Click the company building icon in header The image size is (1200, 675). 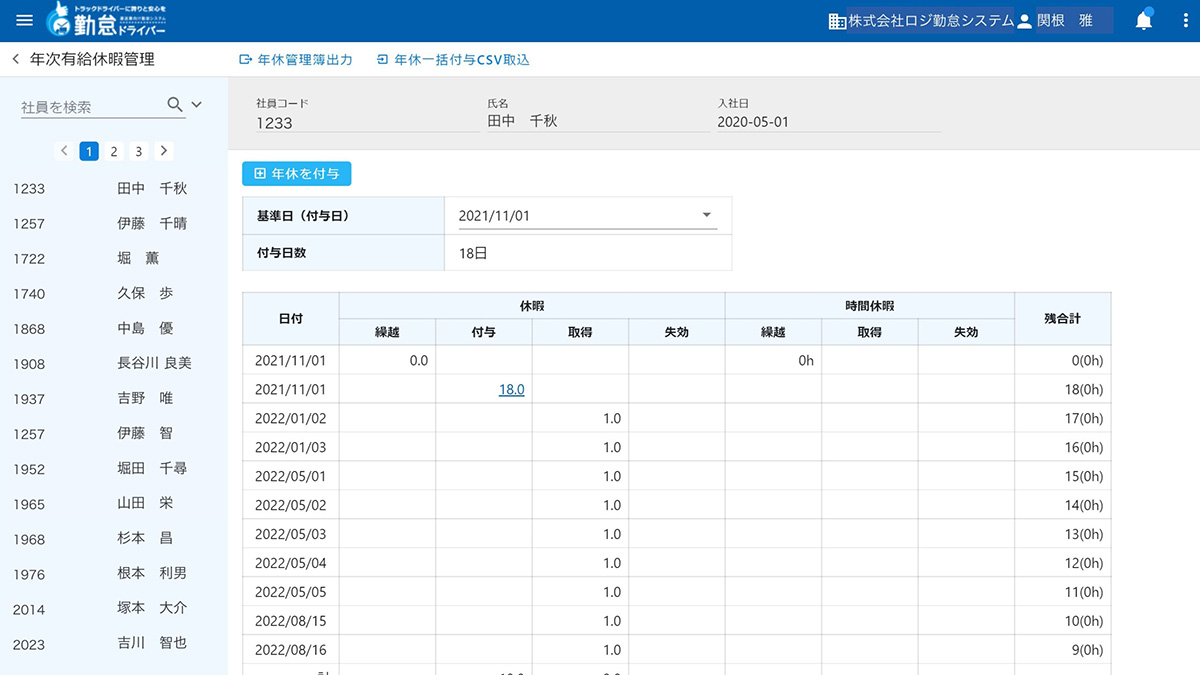[838, 21]
